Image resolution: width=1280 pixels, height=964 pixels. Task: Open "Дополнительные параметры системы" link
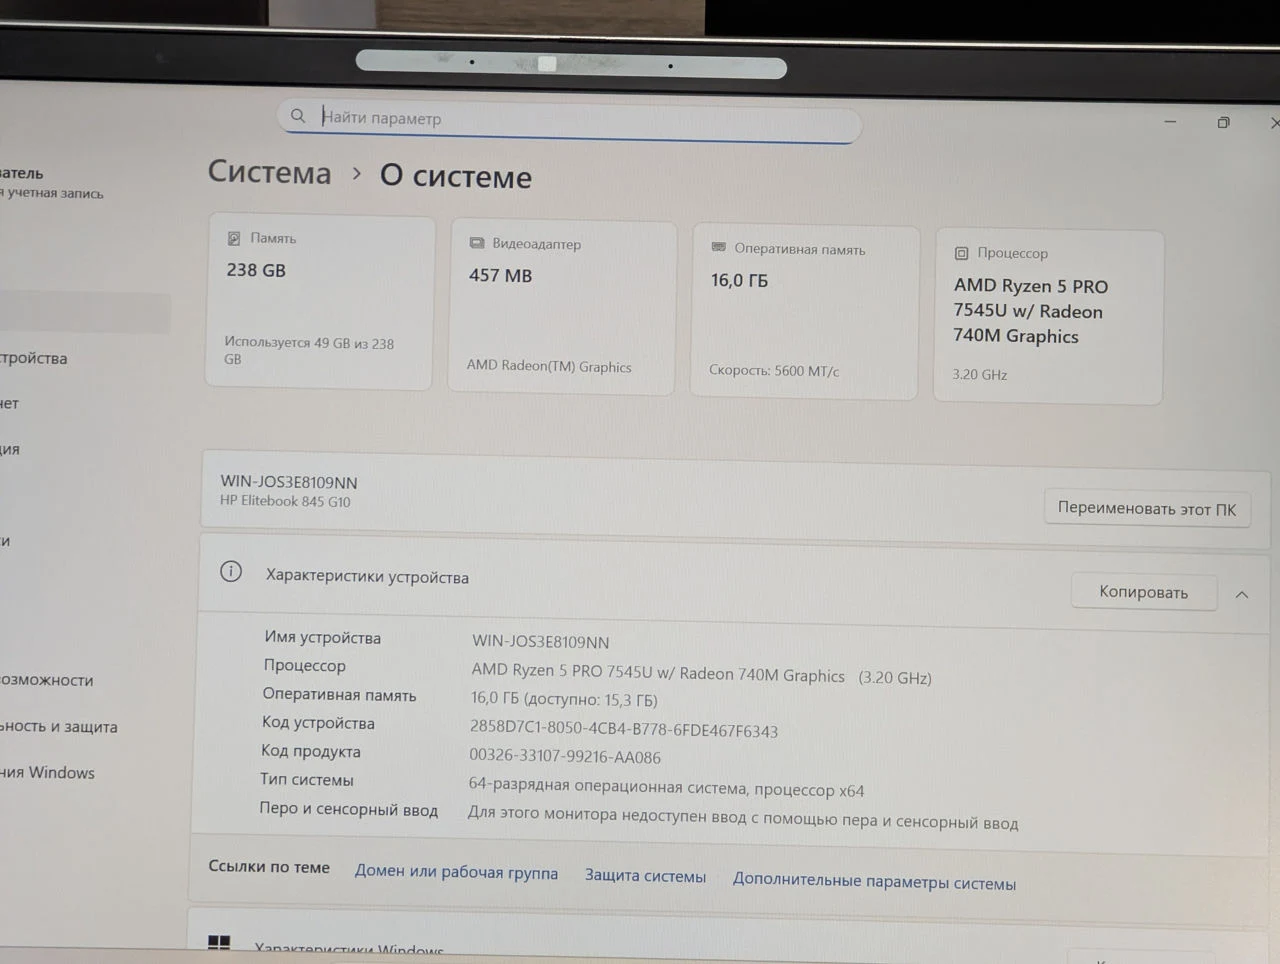tap(874, 882)
